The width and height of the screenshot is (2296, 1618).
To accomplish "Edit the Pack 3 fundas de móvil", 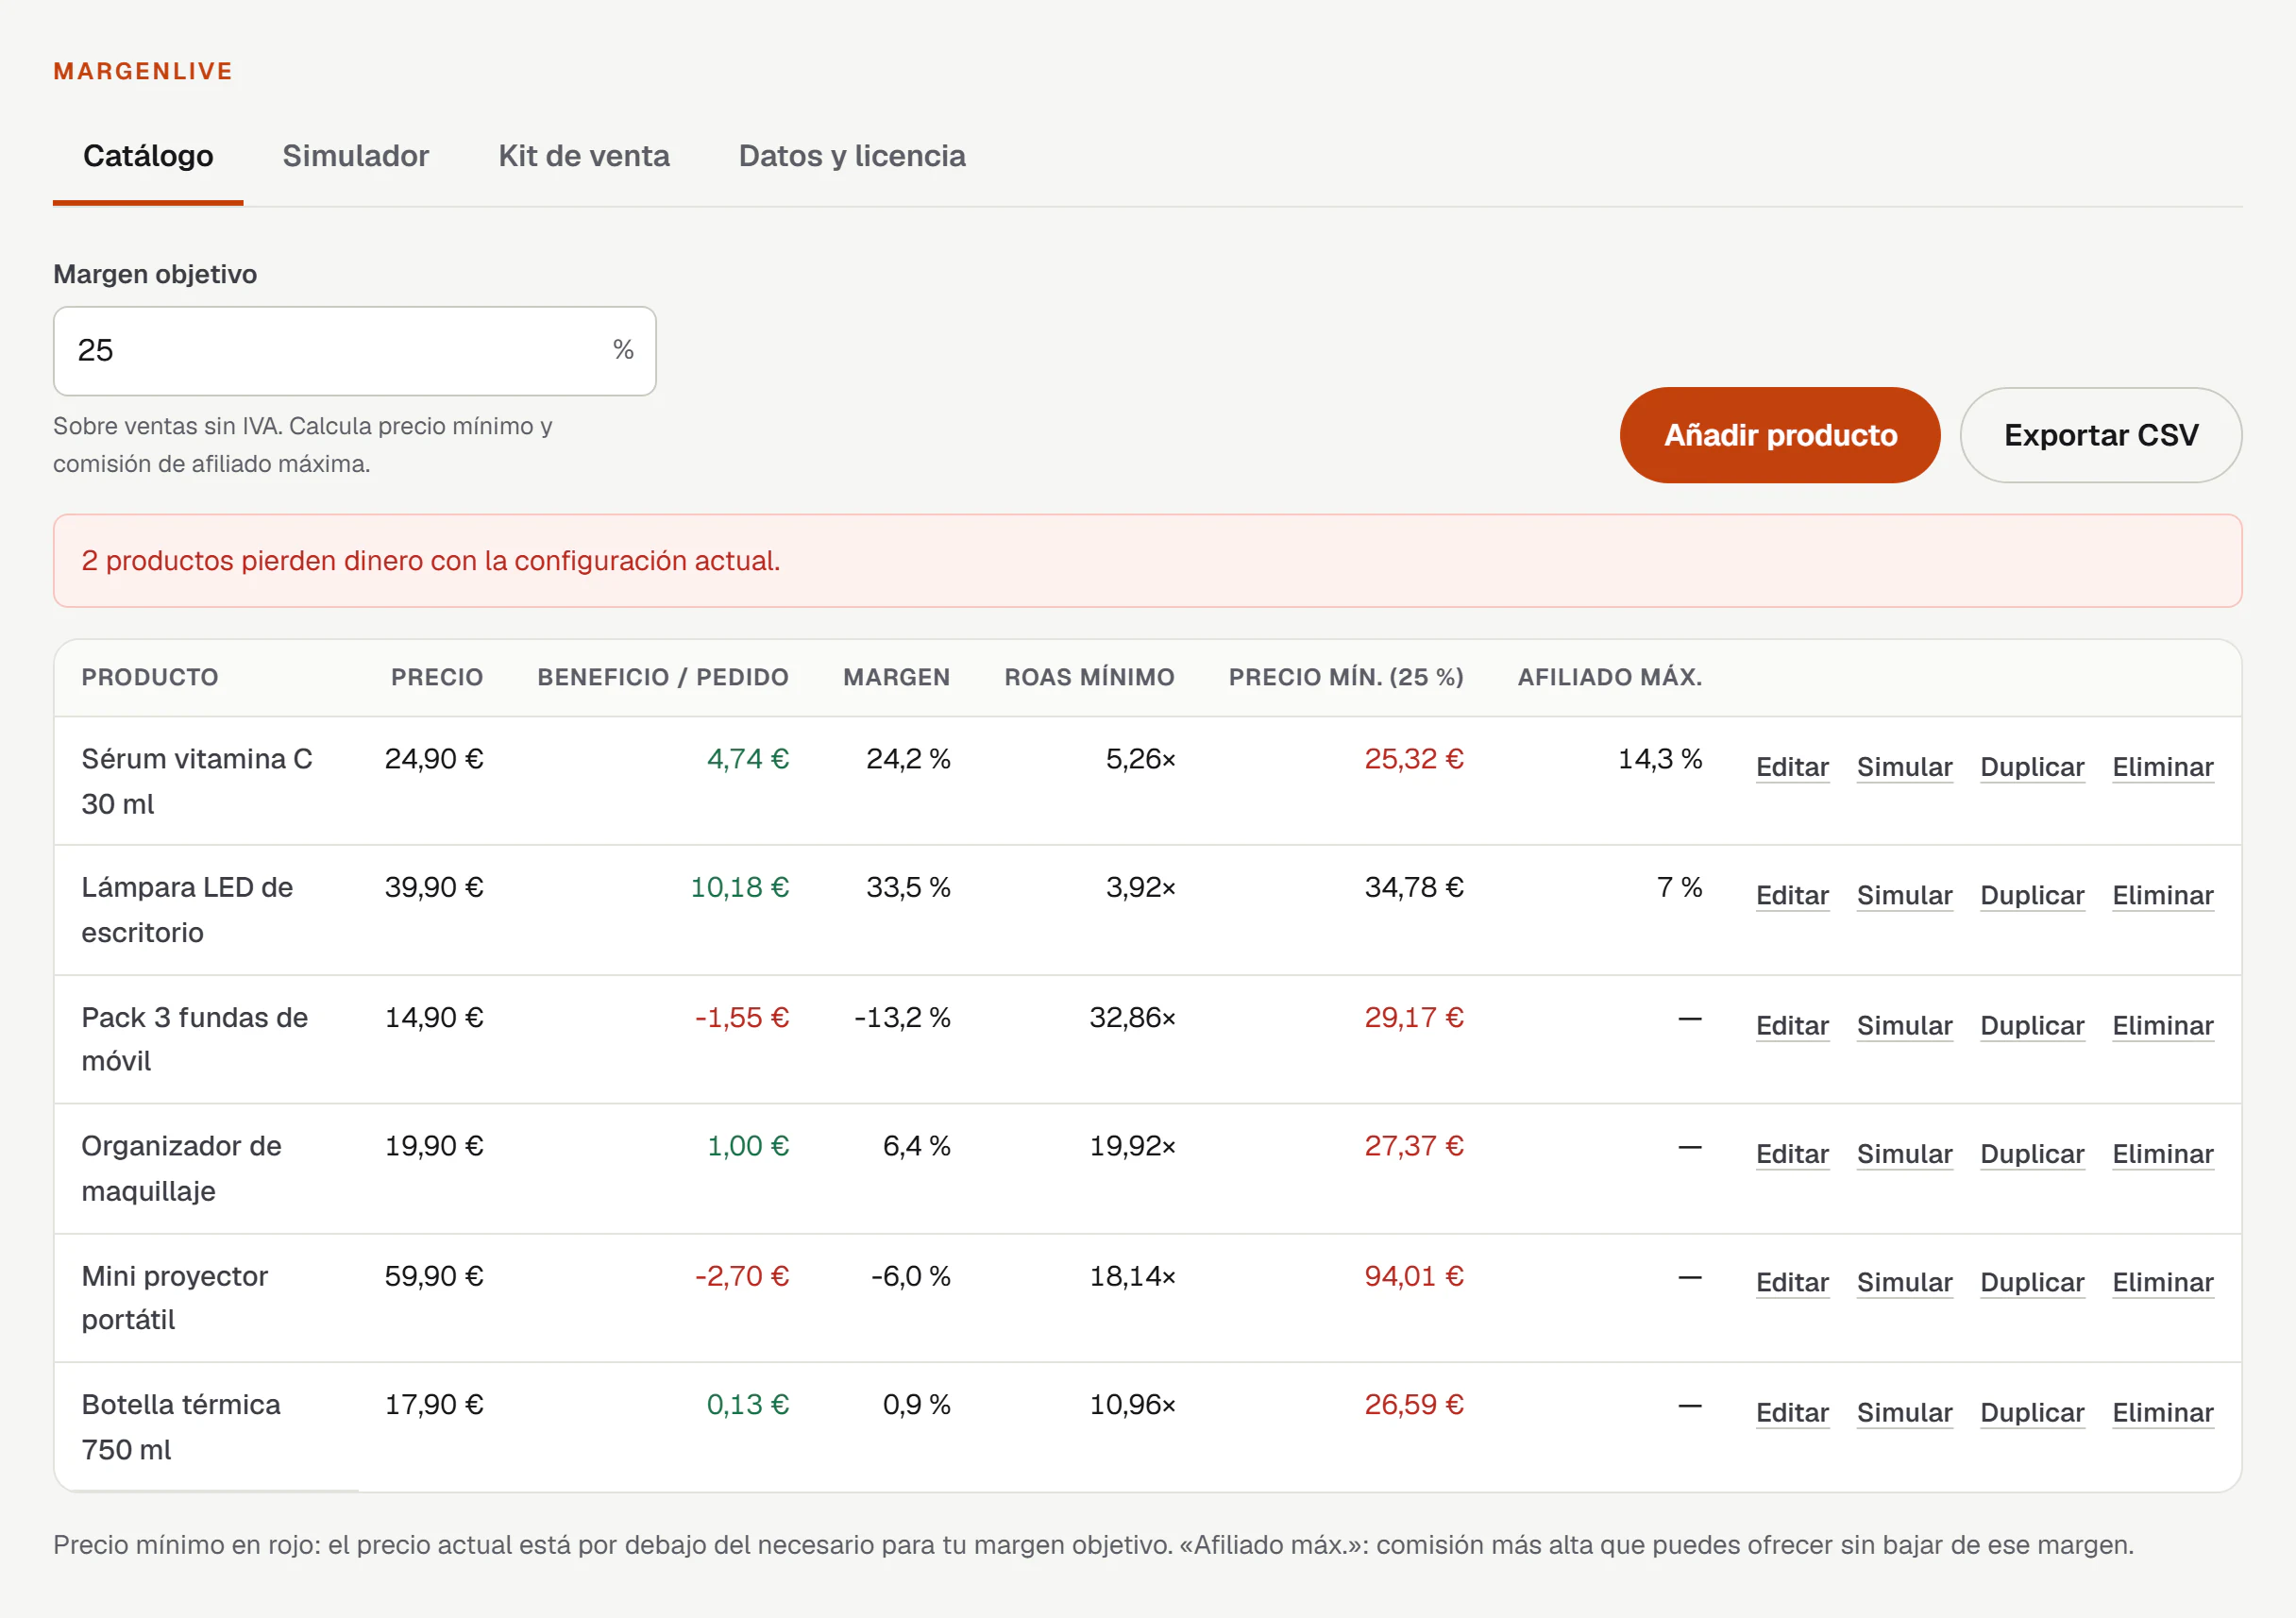I will click(1792, 1025).
